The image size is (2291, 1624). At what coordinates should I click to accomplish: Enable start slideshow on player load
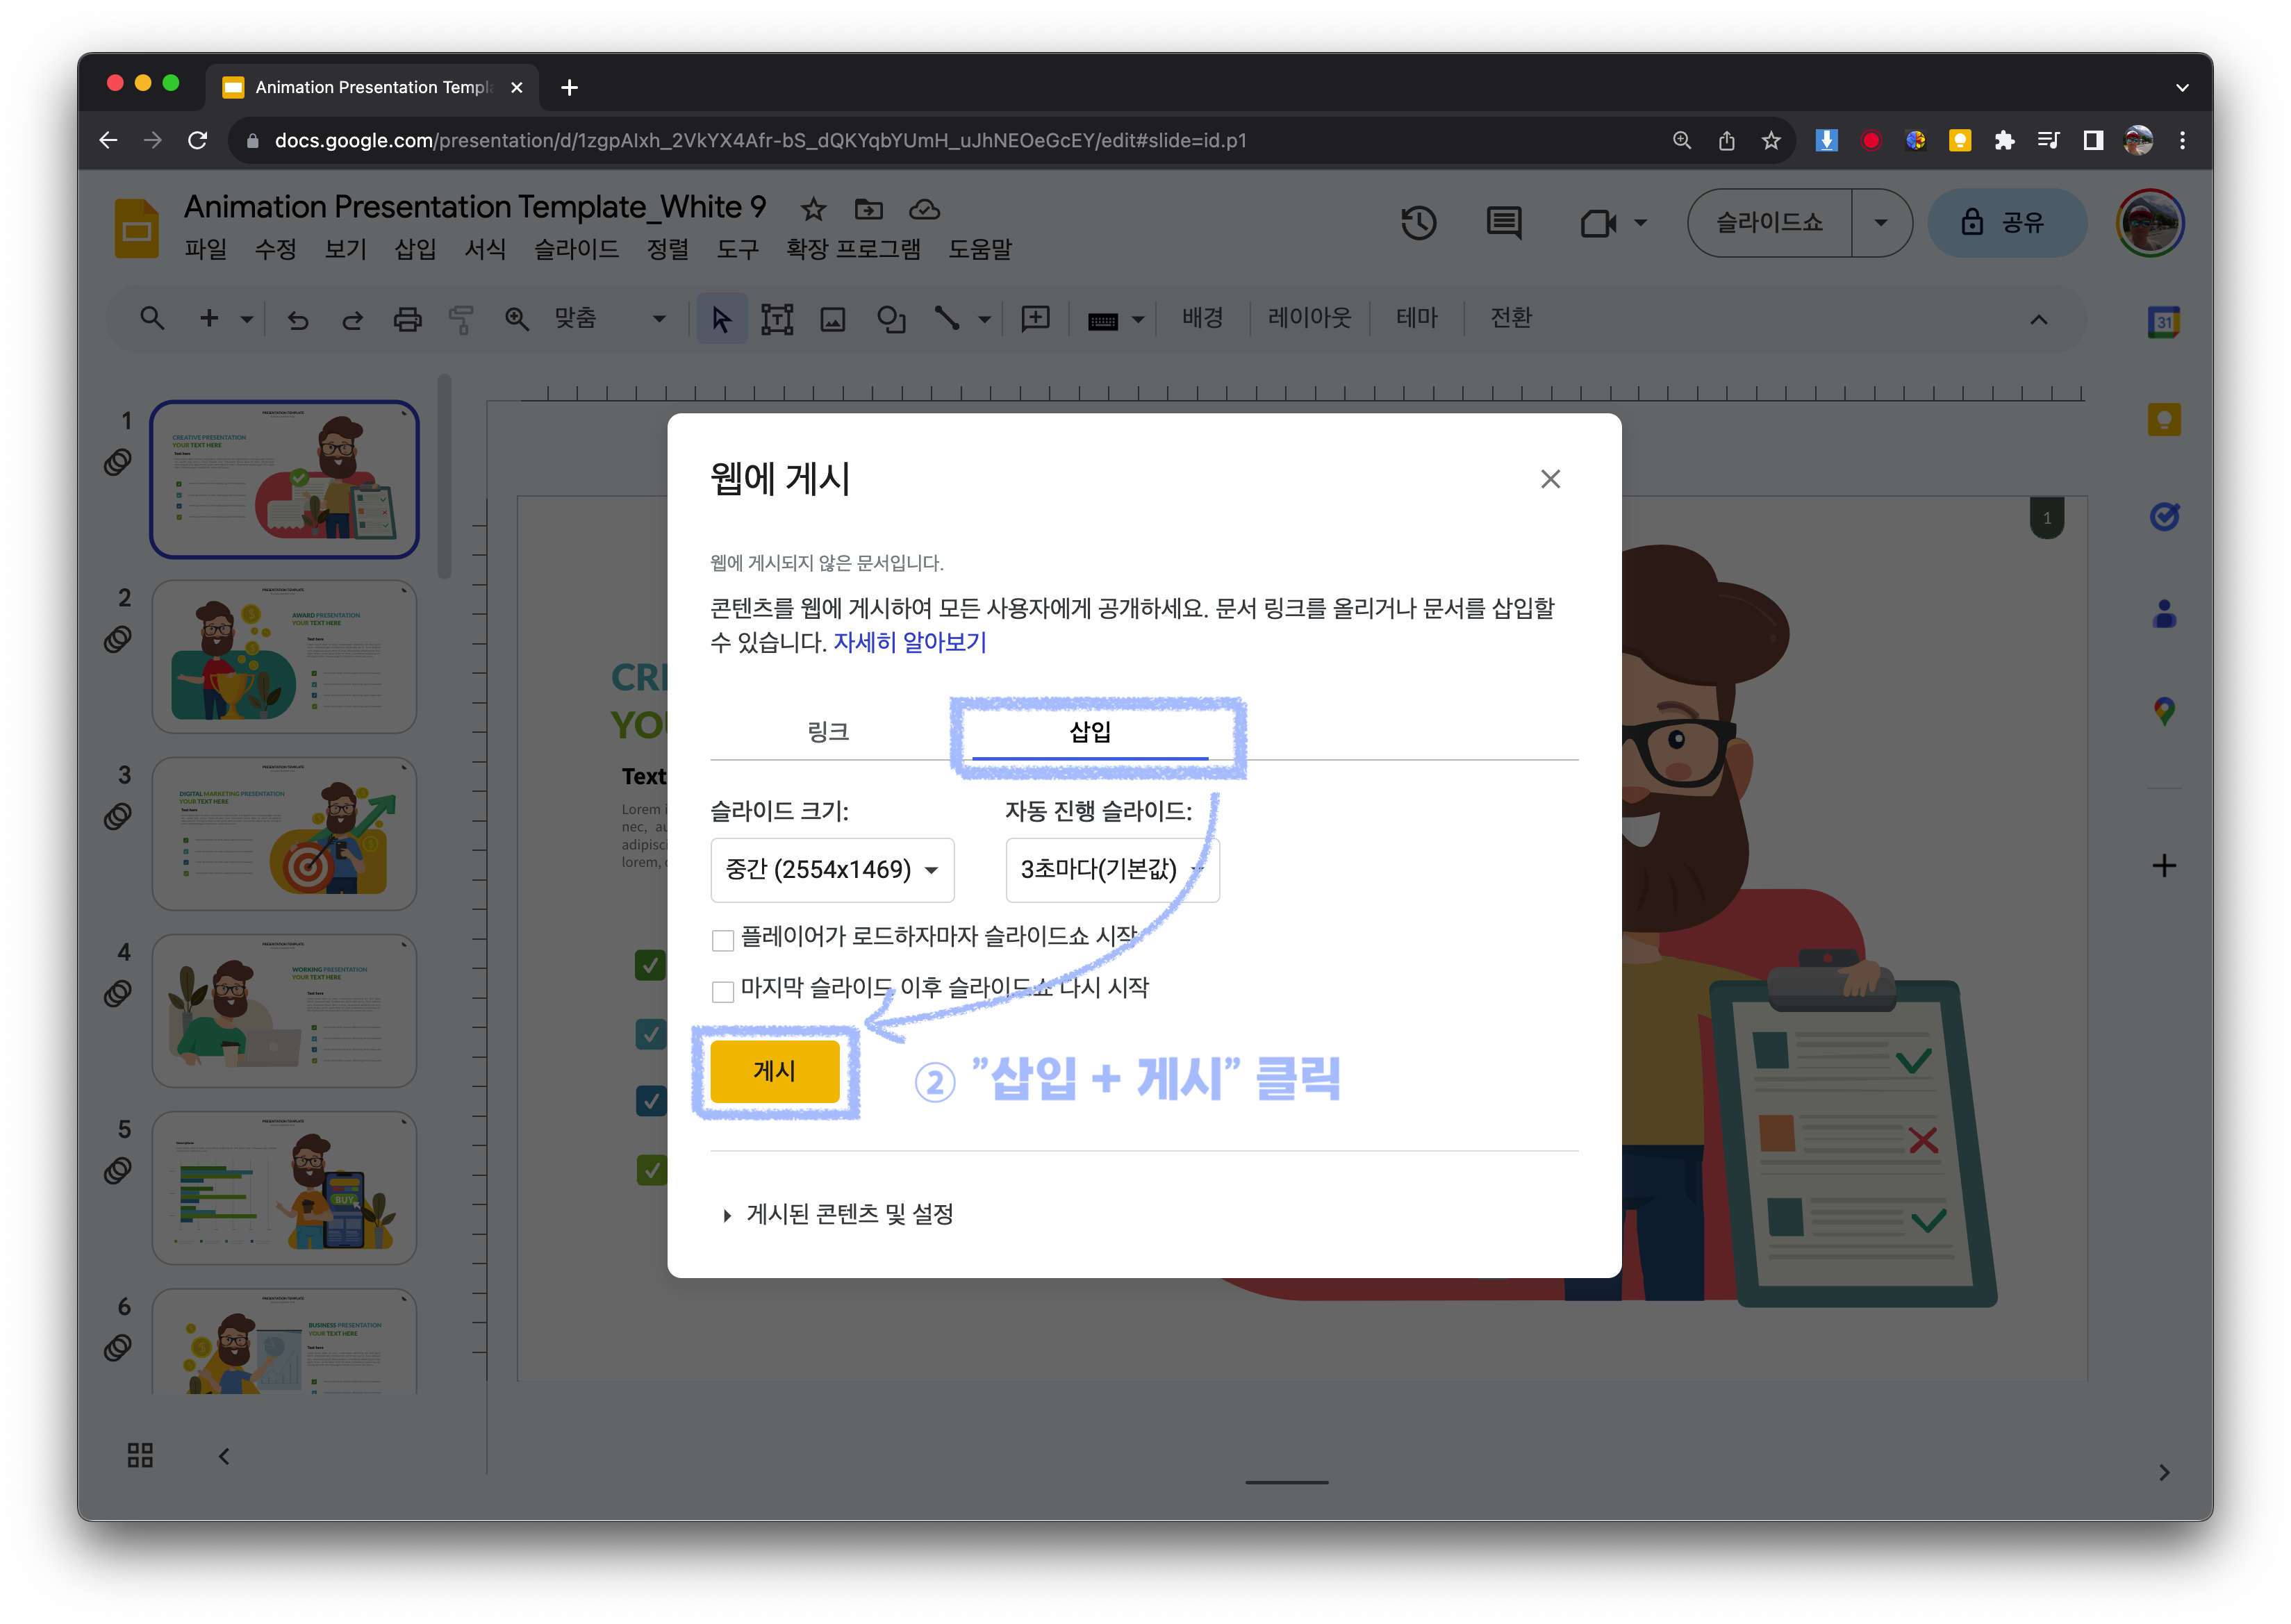tap(722, 940)
